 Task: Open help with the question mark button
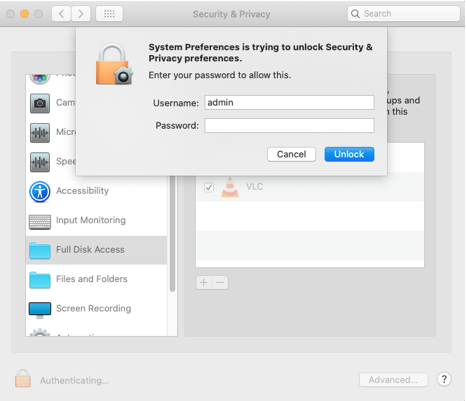click(444, 379)
